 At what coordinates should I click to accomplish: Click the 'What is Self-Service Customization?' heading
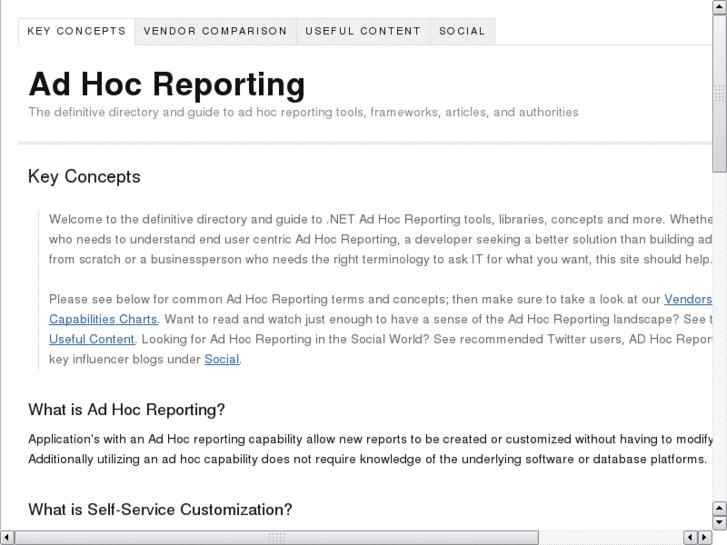pos(160,510)
